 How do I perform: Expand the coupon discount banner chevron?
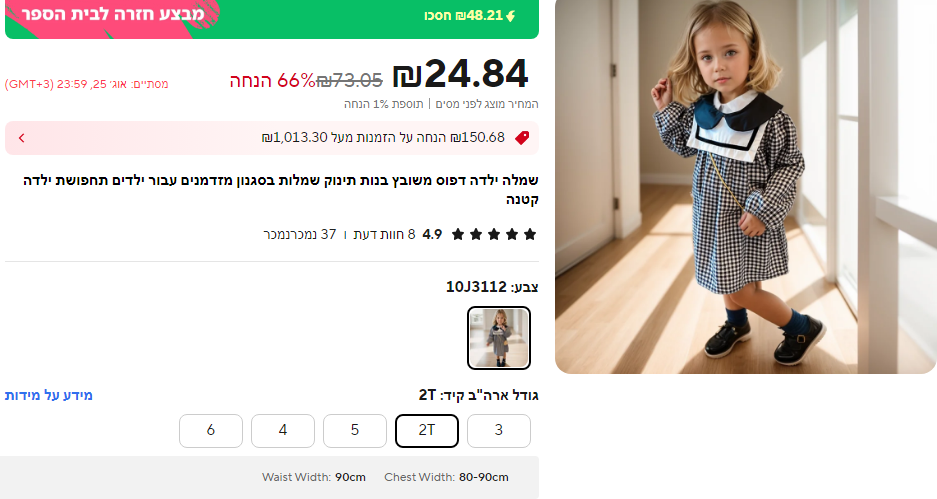[22, 138]
